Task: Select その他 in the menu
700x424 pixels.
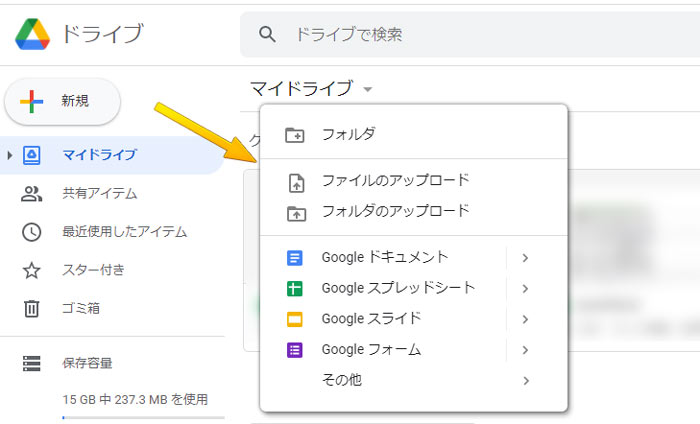Action: [x=413, y=380]
